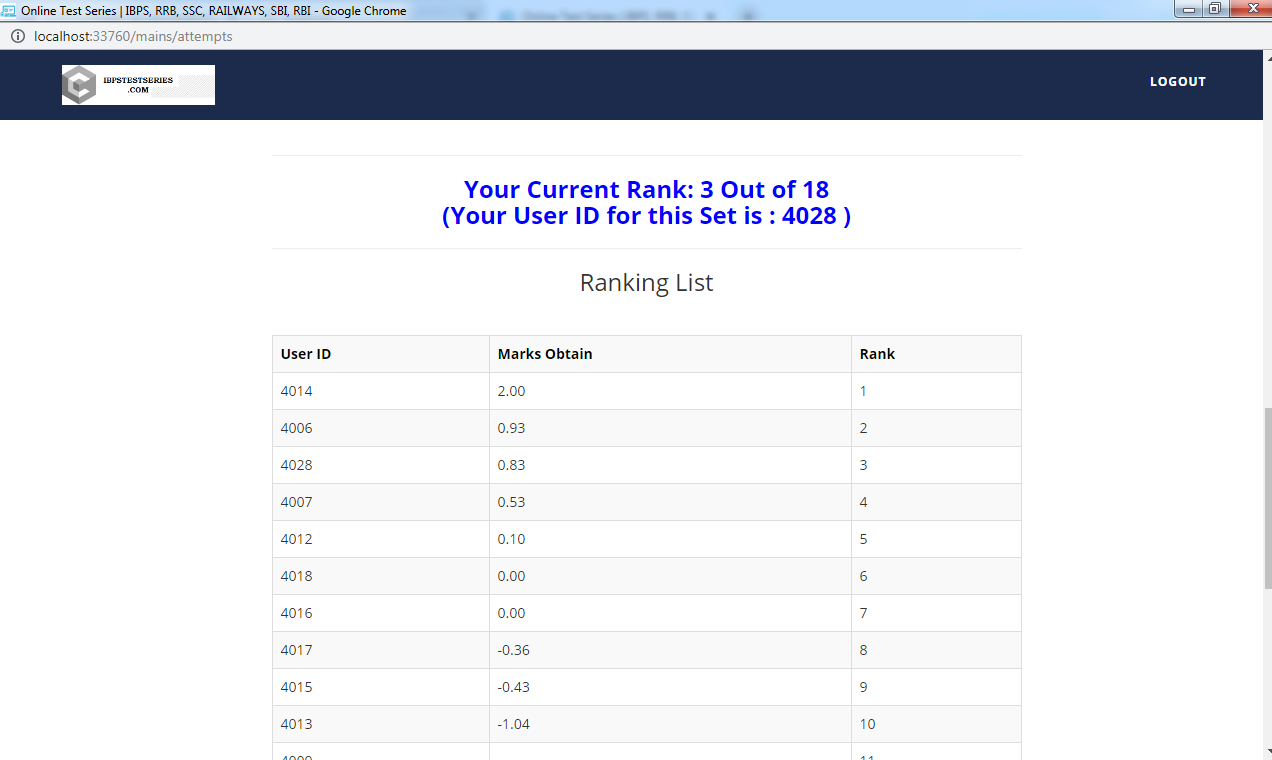Click User ID 4015 link
This screenshot has width=1272, height=760.
point(296,687)
